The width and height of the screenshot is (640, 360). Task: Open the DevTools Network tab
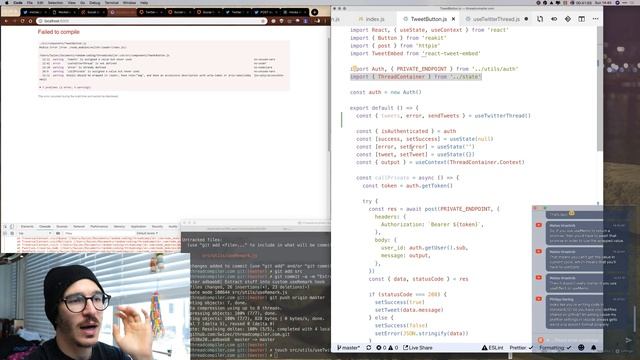click(79, 227)
